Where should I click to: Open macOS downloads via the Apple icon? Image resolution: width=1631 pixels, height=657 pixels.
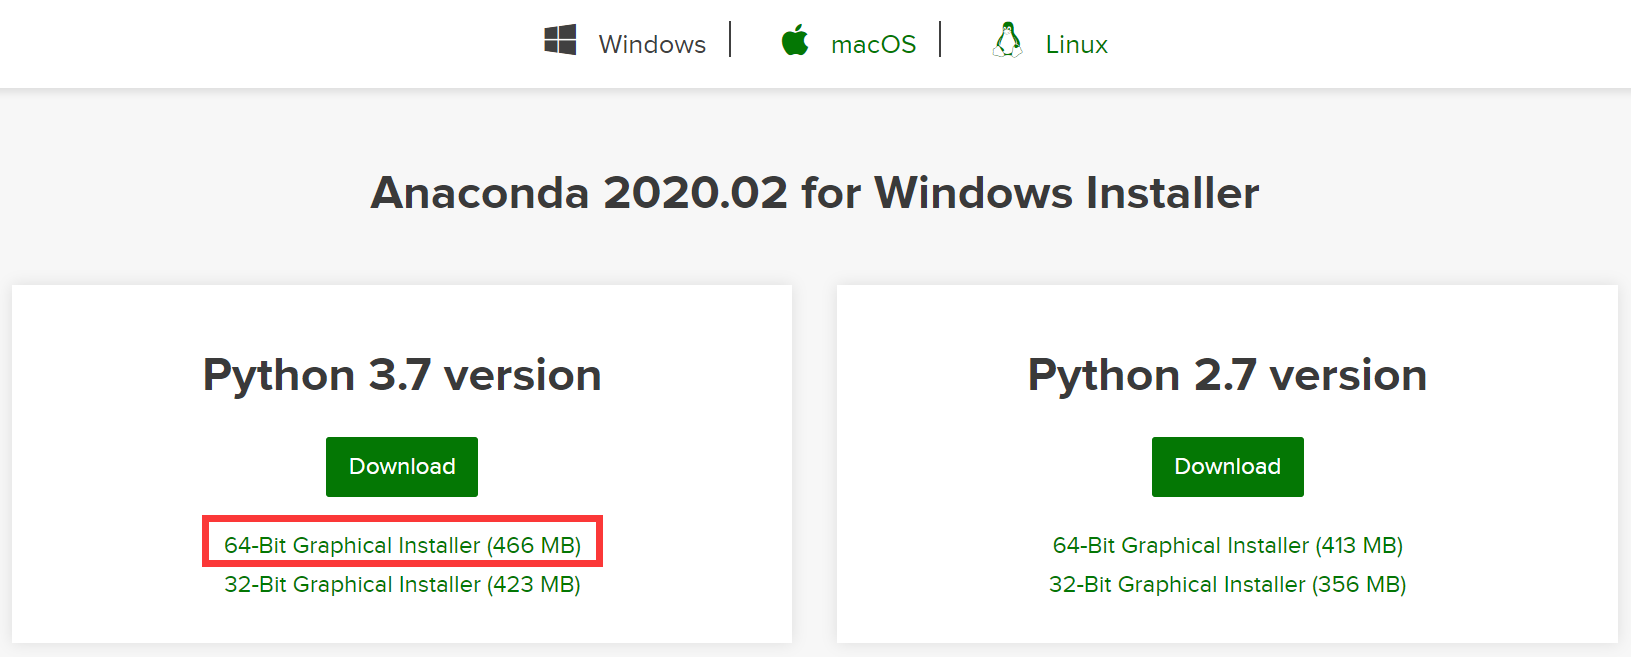click(795, 40)
